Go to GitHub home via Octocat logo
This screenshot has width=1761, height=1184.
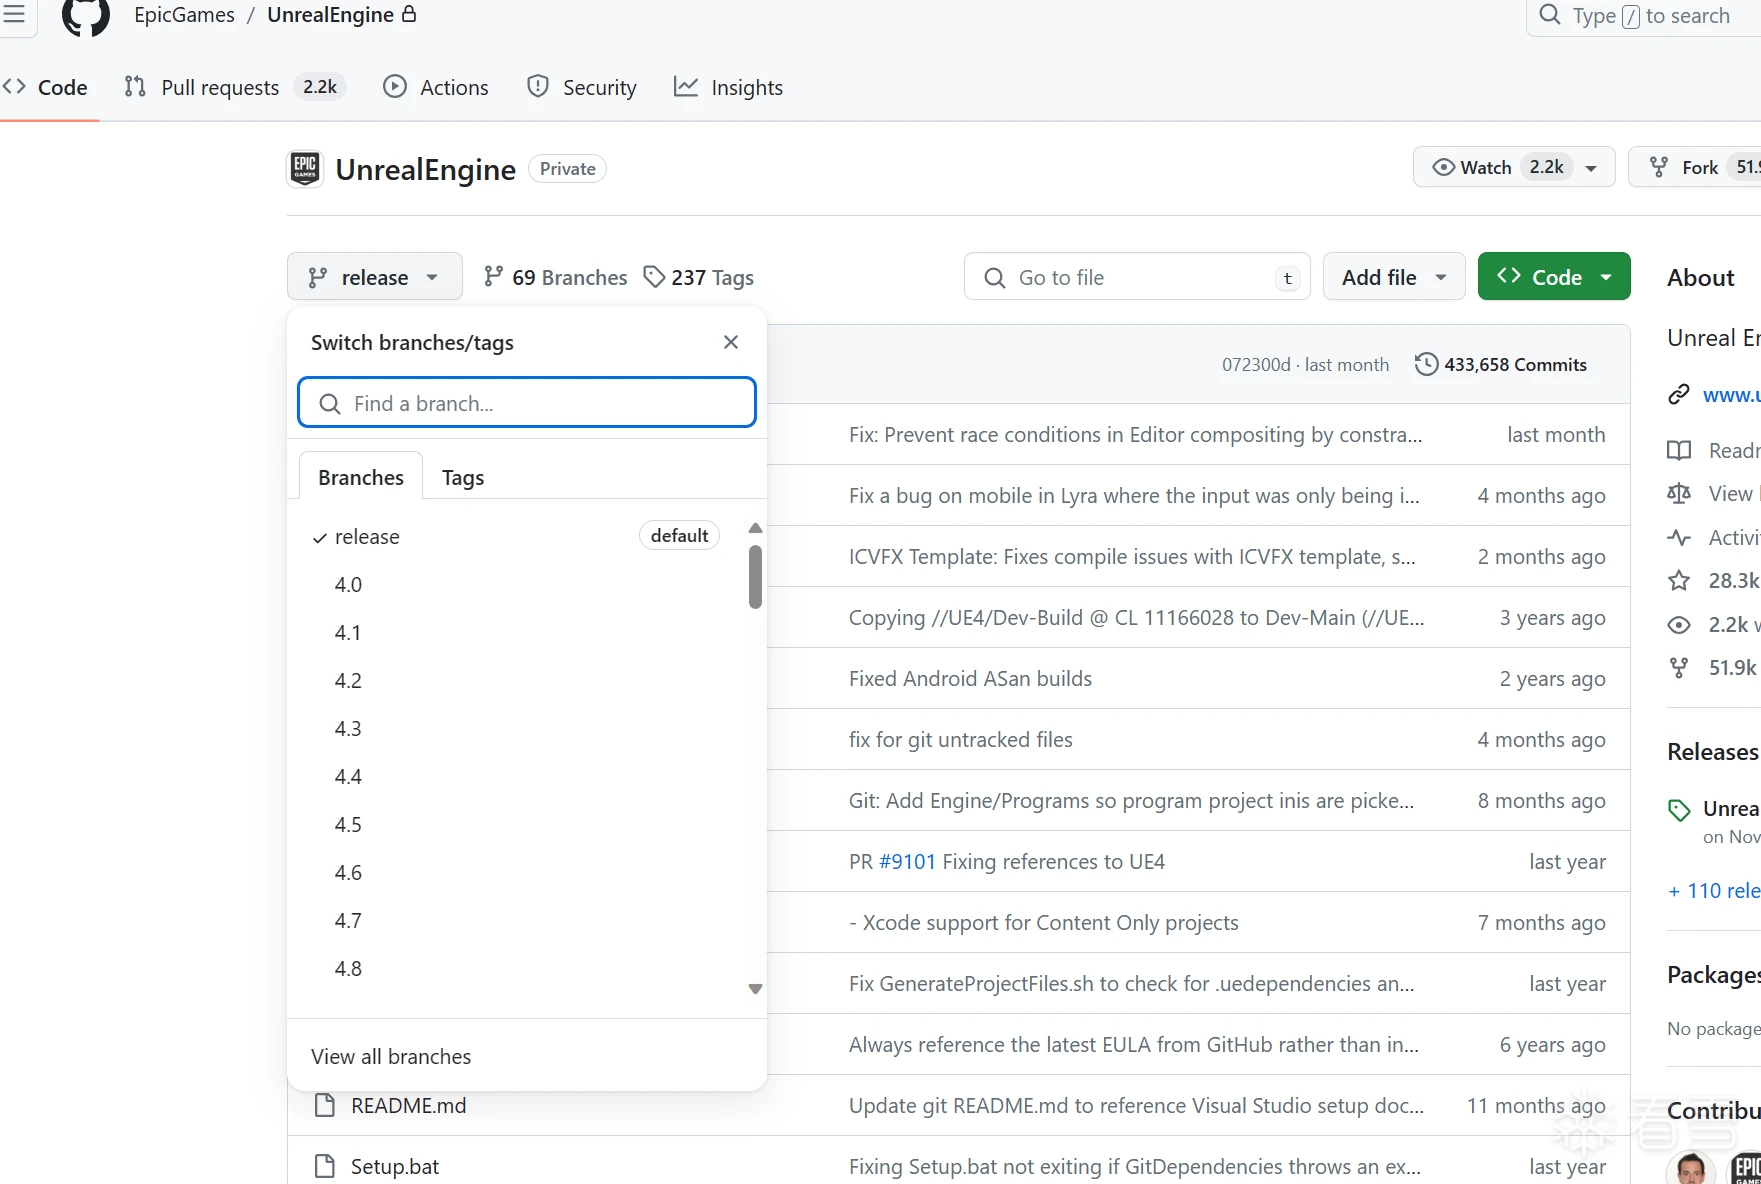coord(86,16)
